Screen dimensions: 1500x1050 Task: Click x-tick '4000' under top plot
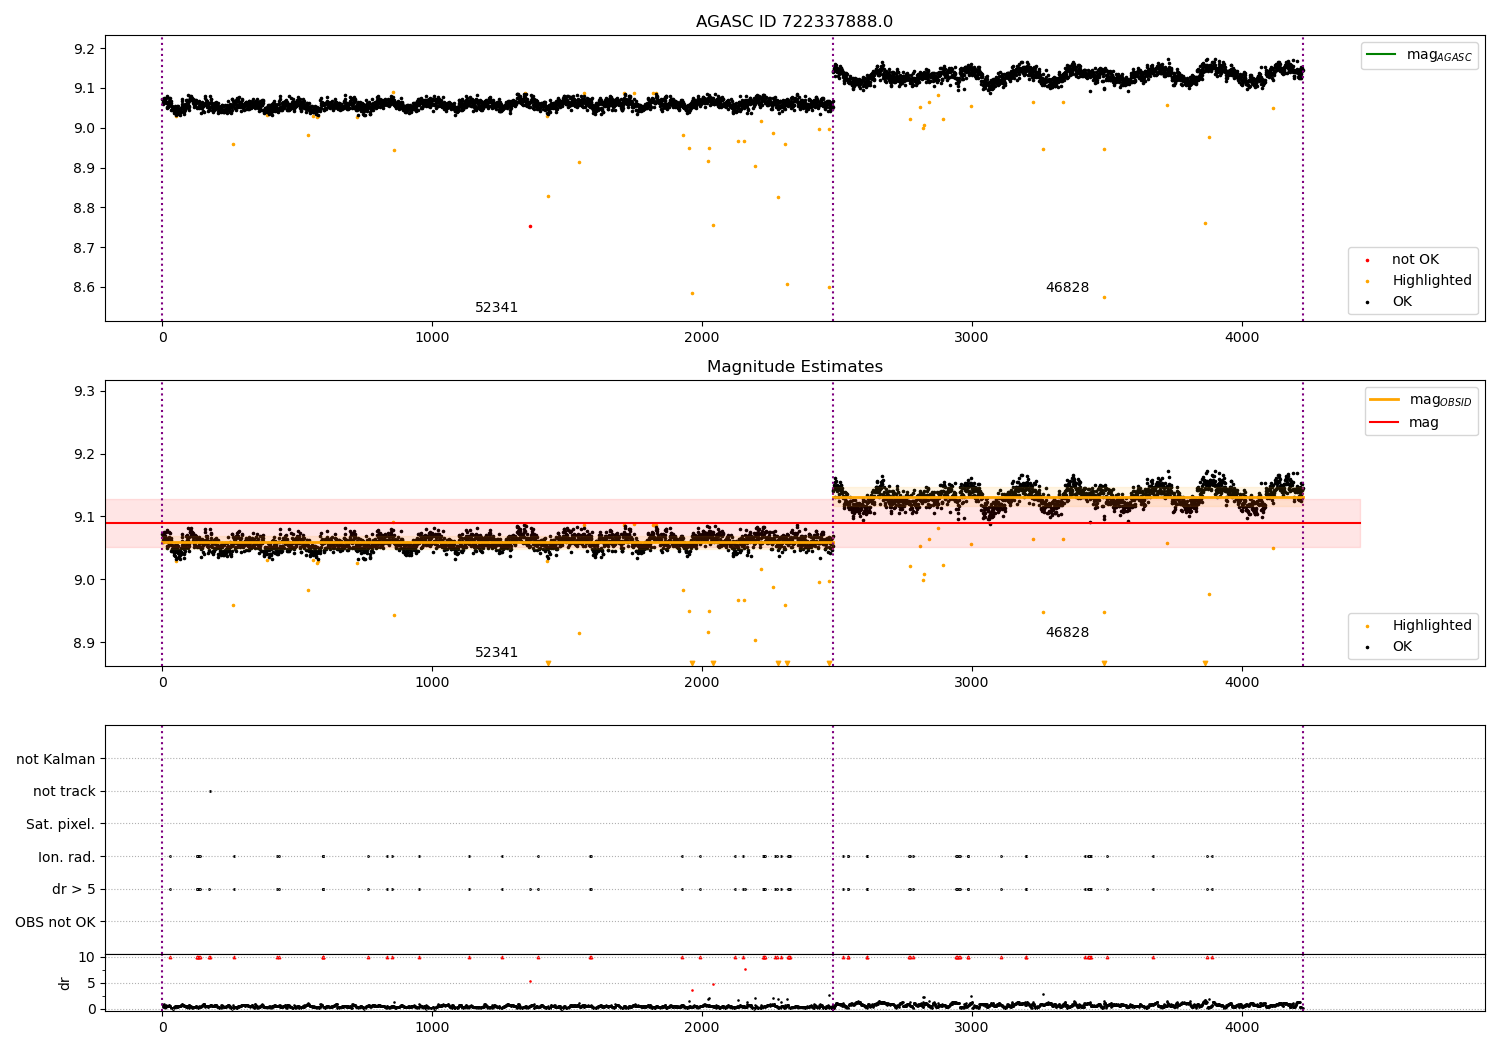1242,338
